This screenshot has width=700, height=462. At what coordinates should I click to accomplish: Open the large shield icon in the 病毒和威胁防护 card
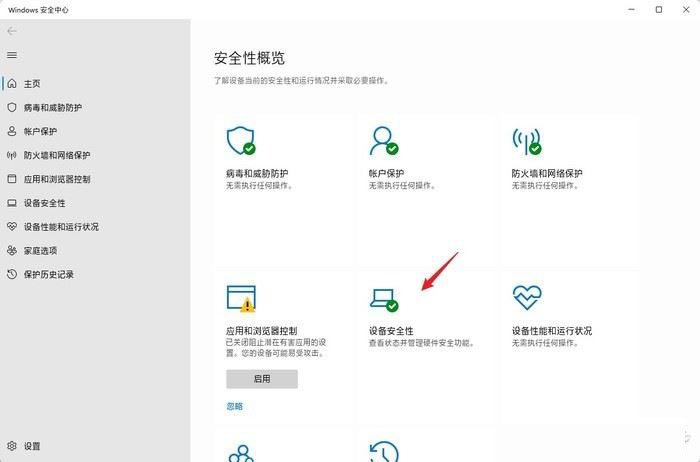point(241,141)
